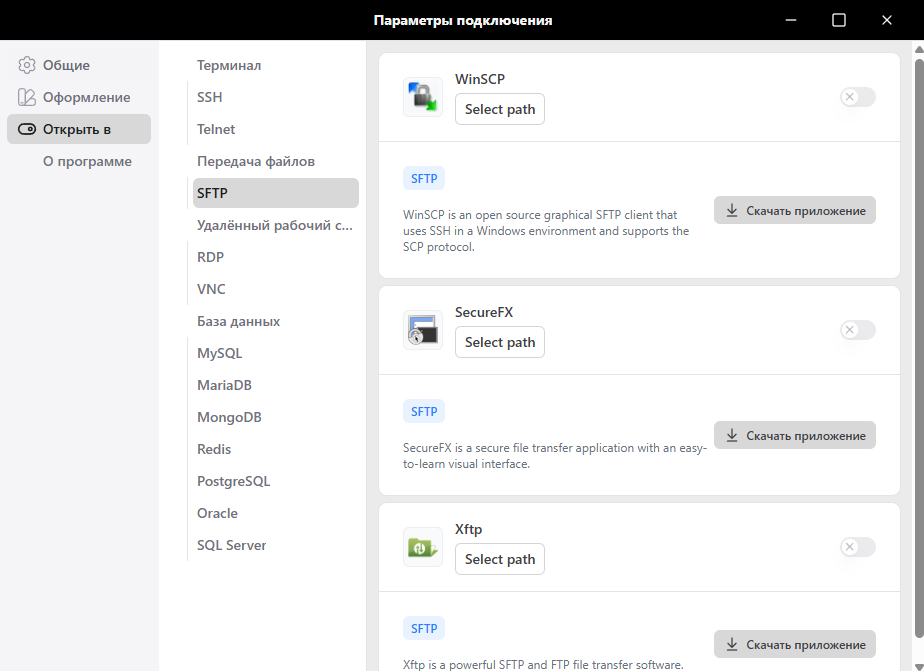Click Select path for WinSCP
The width and height of the screenshot is (924, 671).
tap(500, 109)
